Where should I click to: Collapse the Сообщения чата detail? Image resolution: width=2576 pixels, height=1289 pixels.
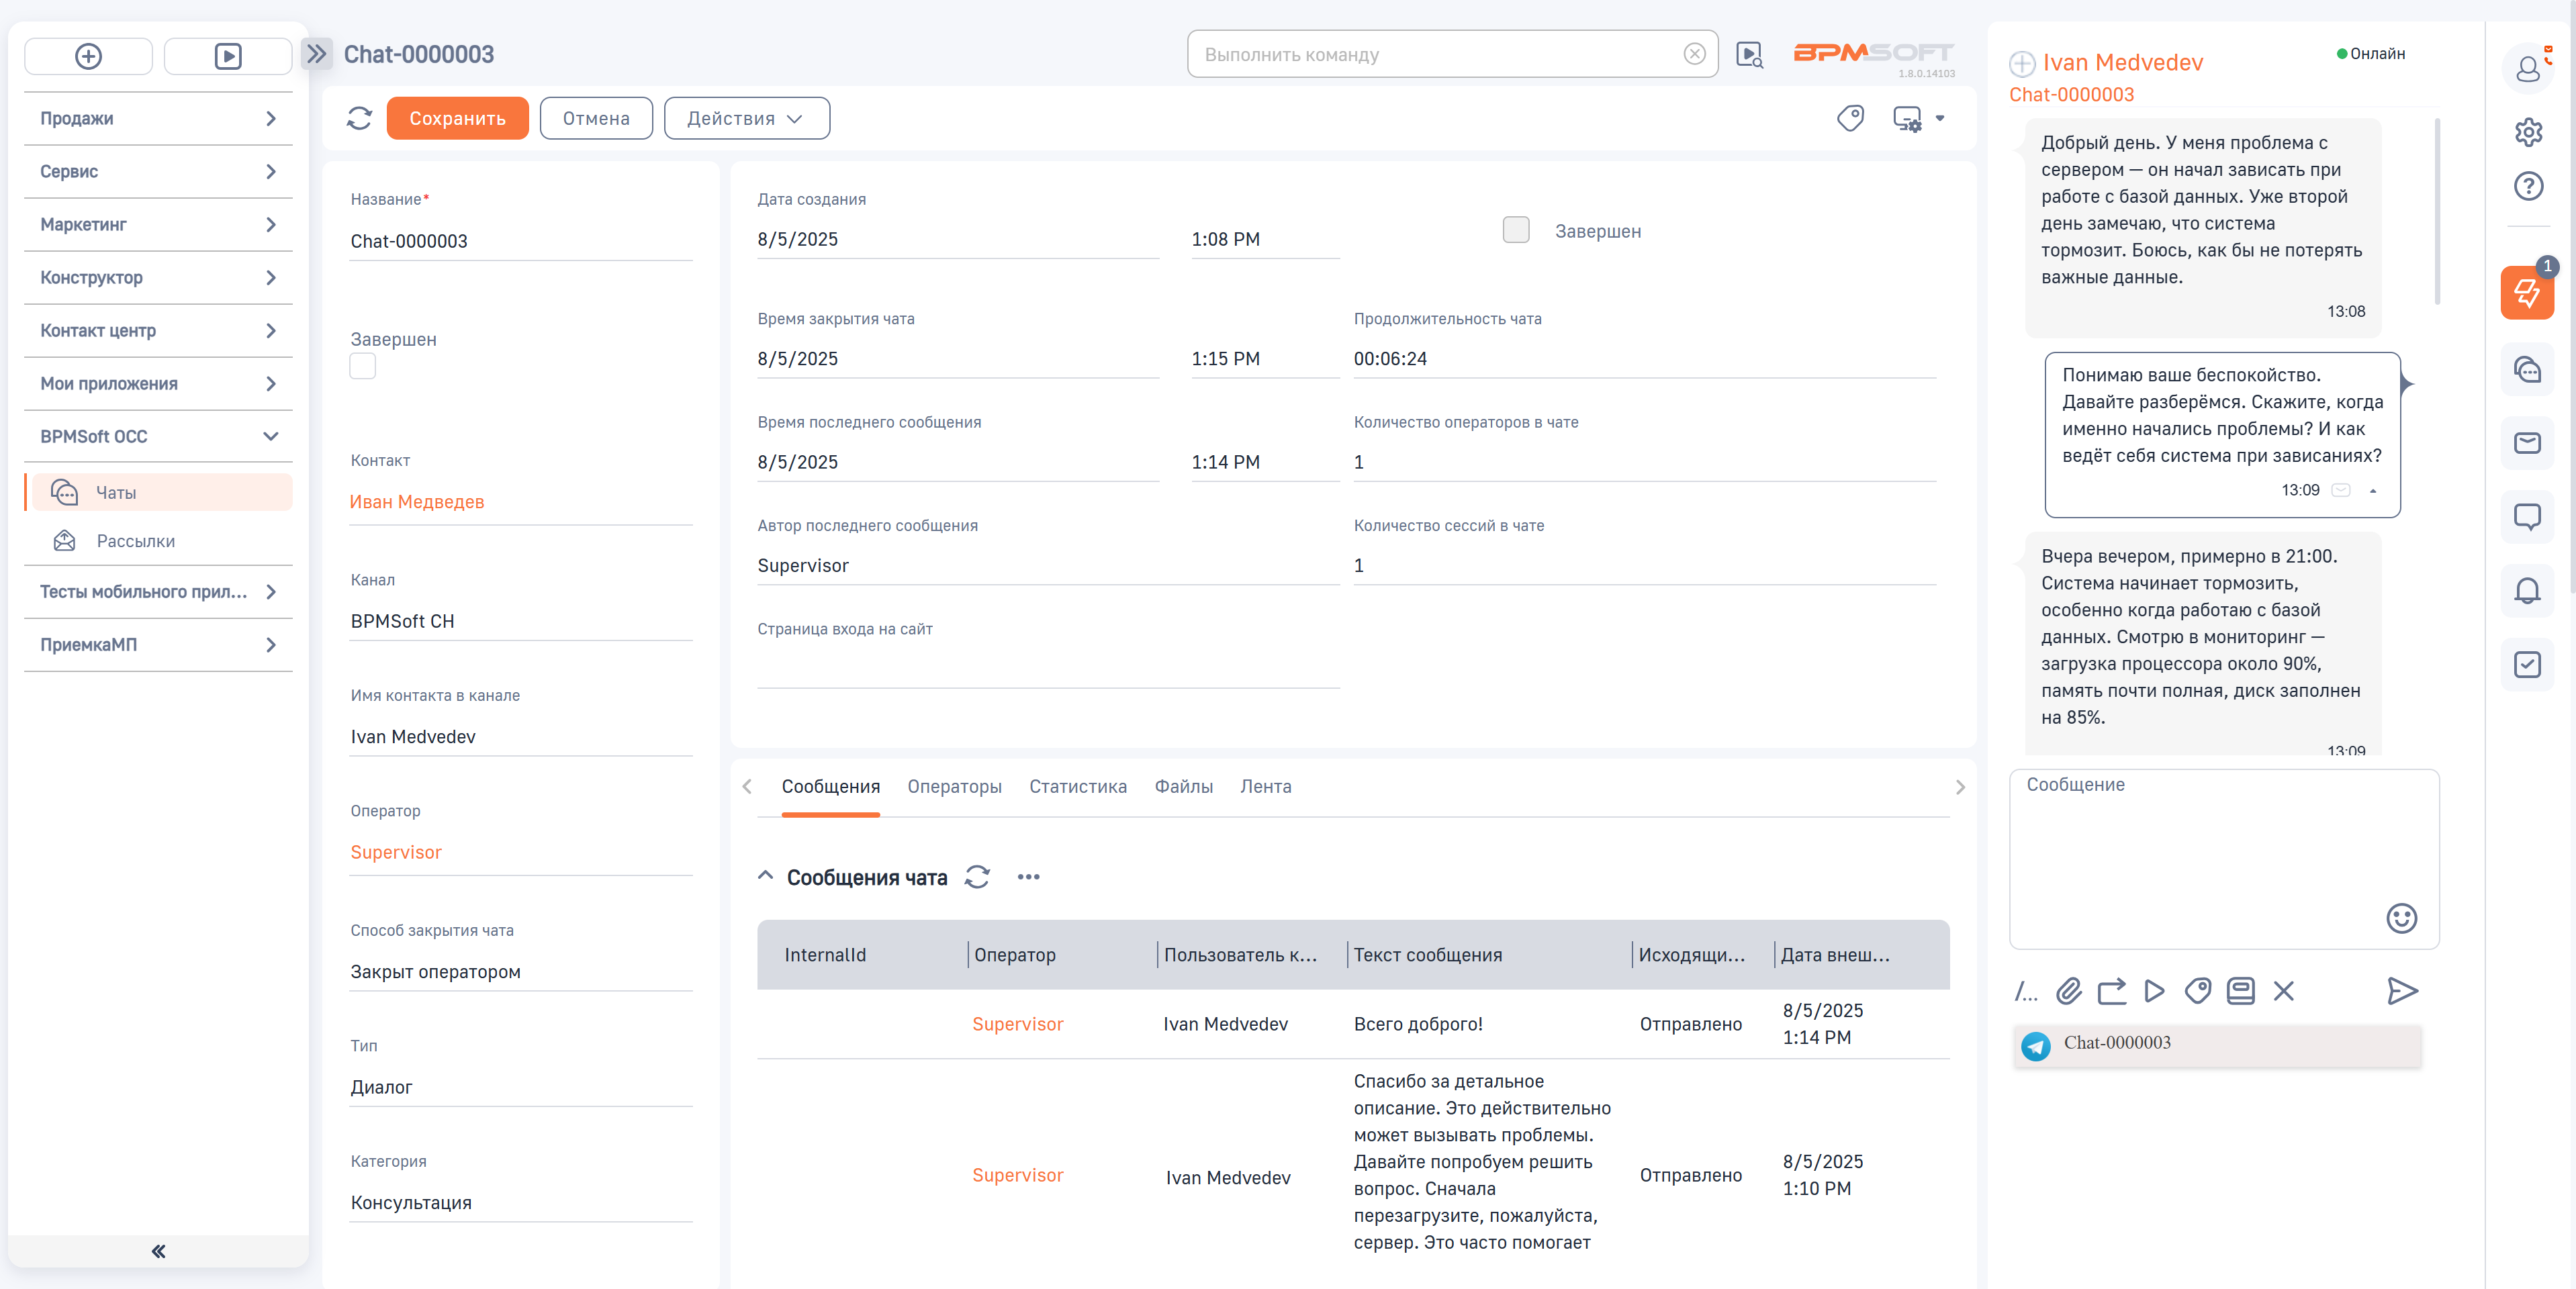(765, 876)
